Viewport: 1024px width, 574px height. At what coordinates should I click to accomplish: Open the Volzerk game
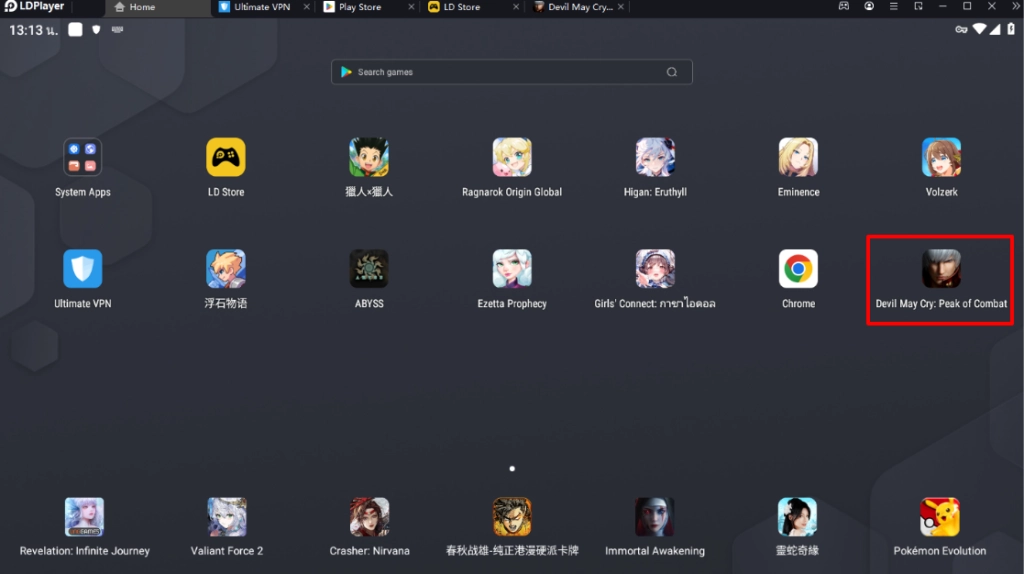[941, 157]
